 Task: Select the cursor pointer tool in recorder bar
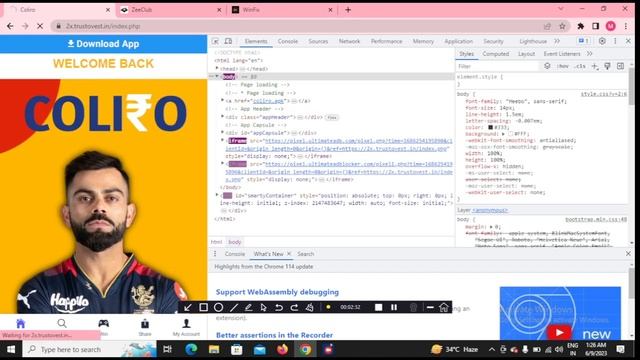pos(264,307)
